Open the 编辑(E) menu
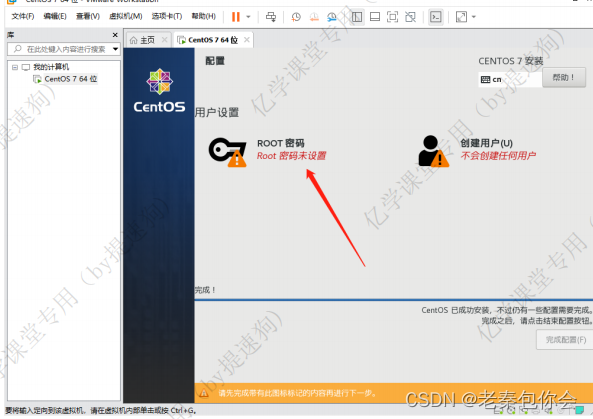 (x=55, y=16)
